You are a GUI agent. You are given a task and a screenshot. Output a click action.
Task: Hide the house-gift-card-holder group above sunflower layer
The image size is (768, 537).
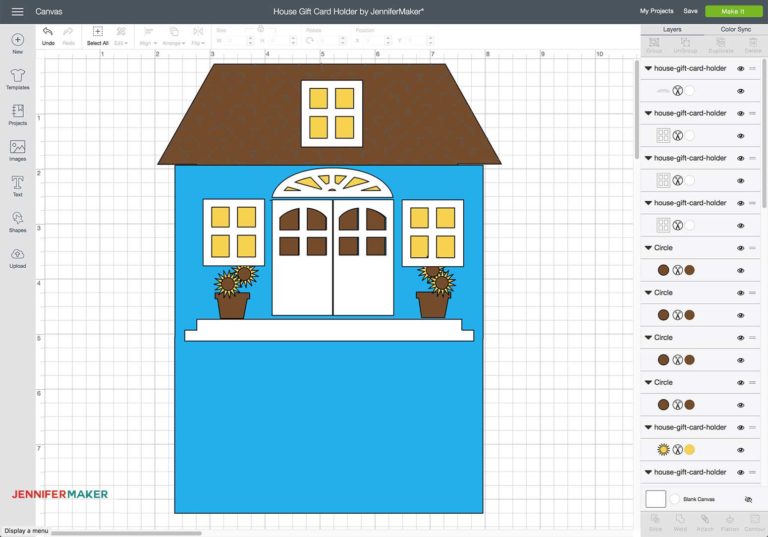coord(741,428)
